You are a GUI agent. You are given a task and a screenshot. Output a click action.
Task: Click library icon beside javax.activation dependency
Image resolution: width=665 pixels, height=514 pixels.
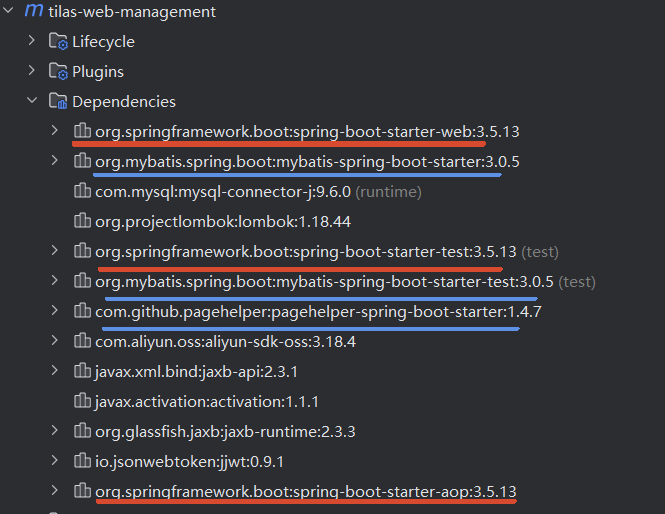pos(82,401)
